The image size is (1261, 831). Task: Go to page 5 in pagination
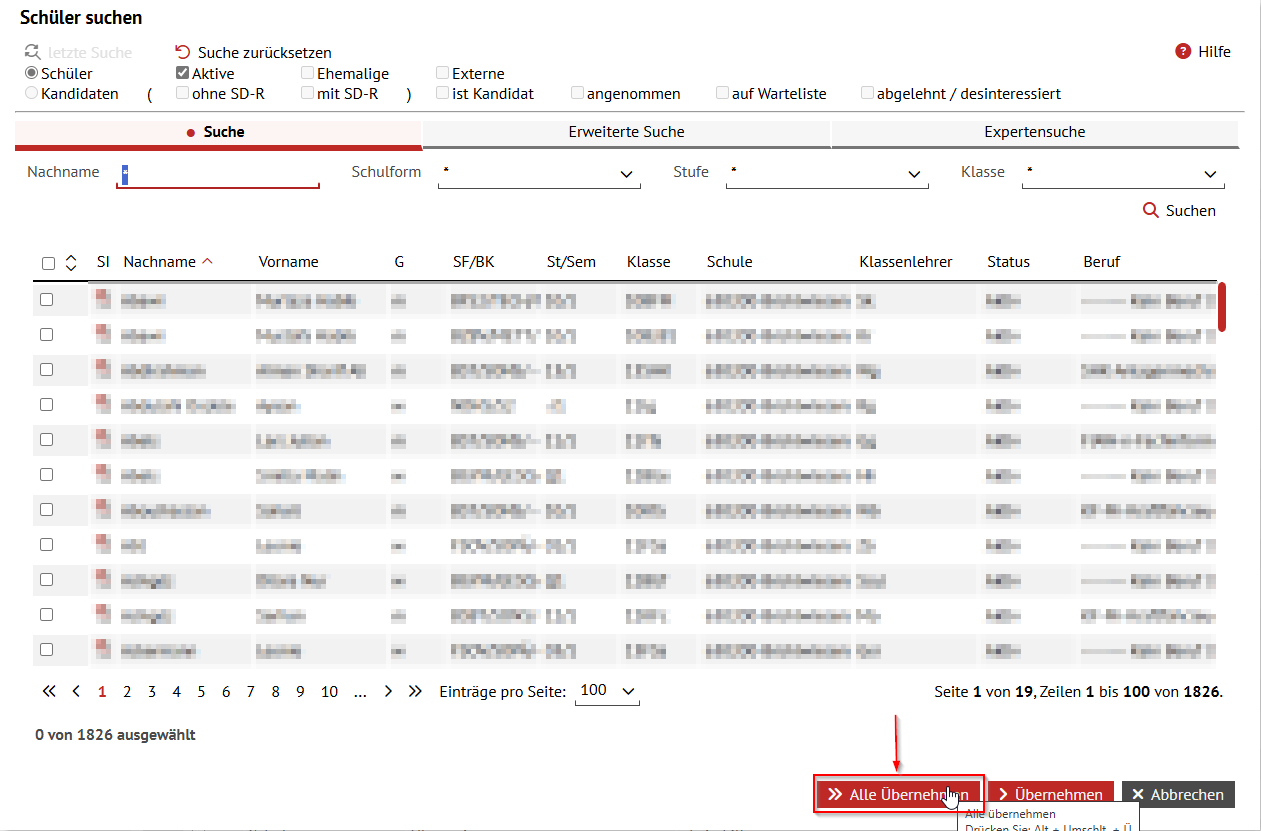[x=200, y=691]
